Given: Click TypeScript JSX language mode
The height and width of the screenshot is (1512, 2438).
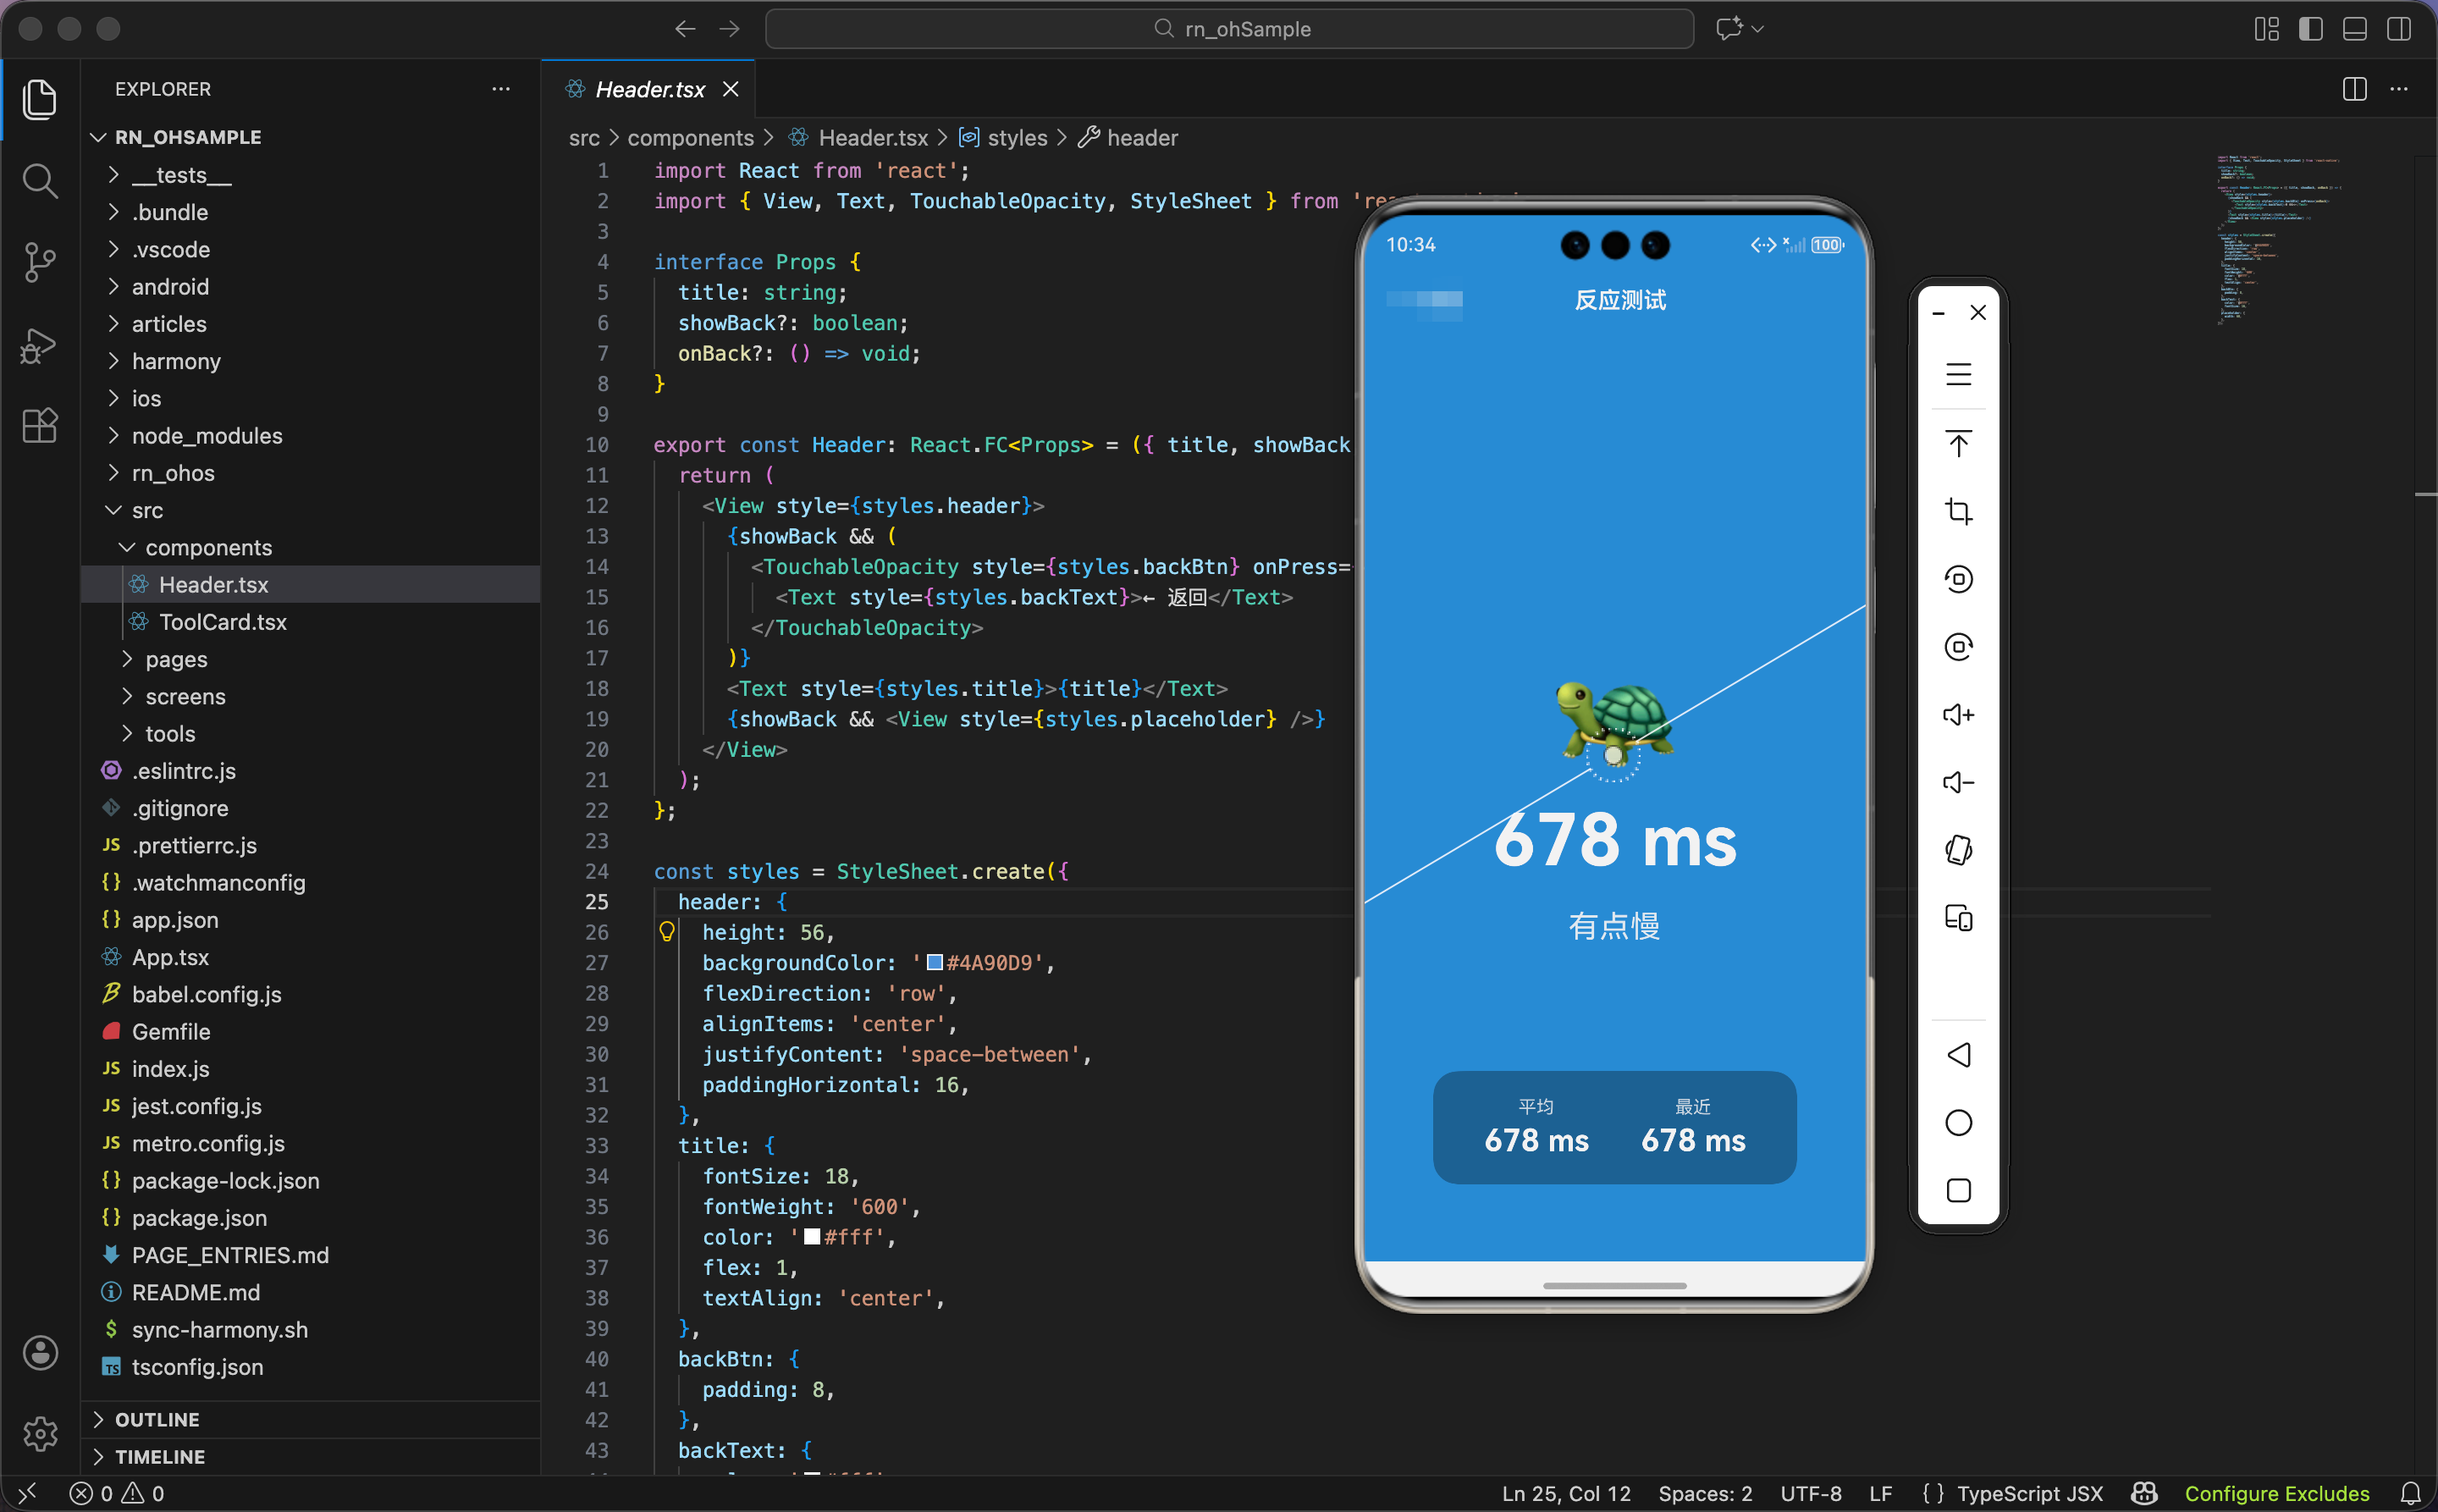Looking at the screenshot, I should [x=2029, y=1493].
